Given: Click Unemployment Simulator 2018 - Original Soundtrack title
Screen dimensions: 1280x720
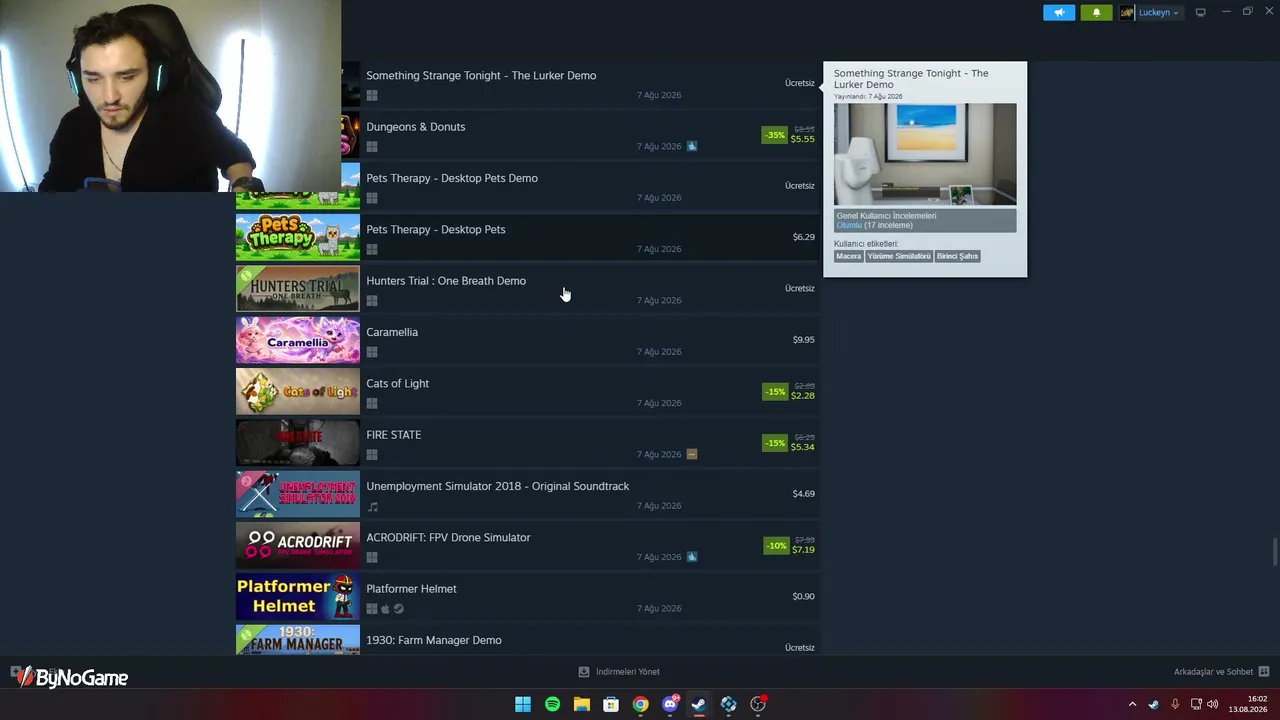Looking at the screenshot, I should click(497, 486).
